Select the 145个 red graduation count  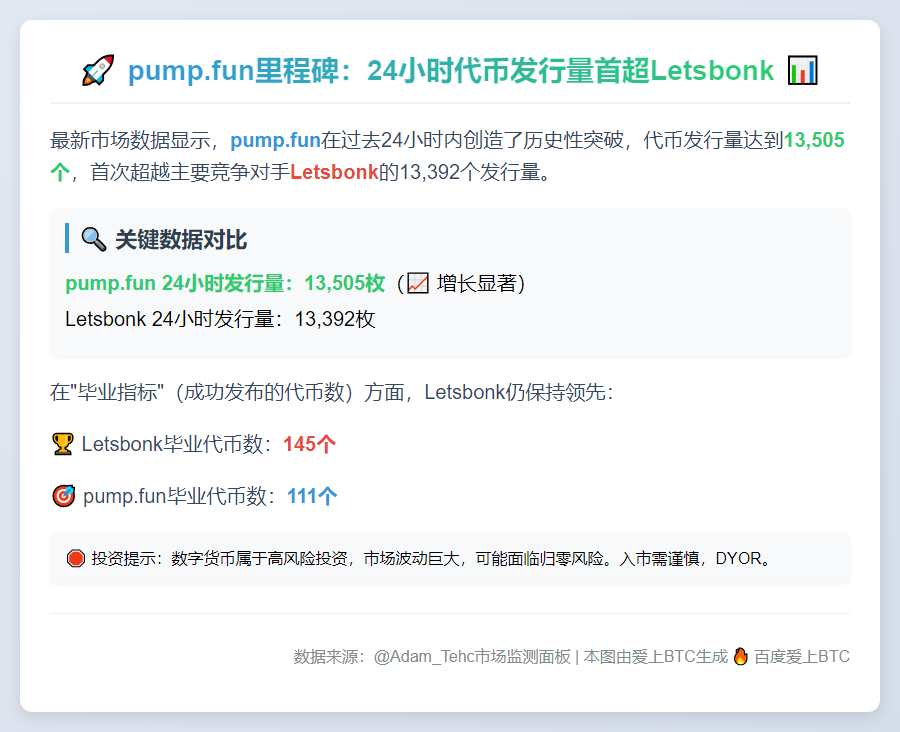(x=310, y=443)
